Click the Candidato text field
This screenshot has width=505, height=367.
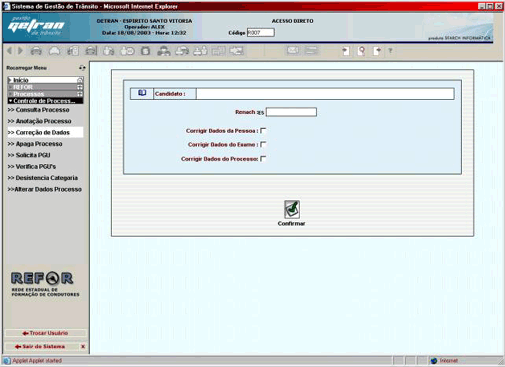coord(325,94)
